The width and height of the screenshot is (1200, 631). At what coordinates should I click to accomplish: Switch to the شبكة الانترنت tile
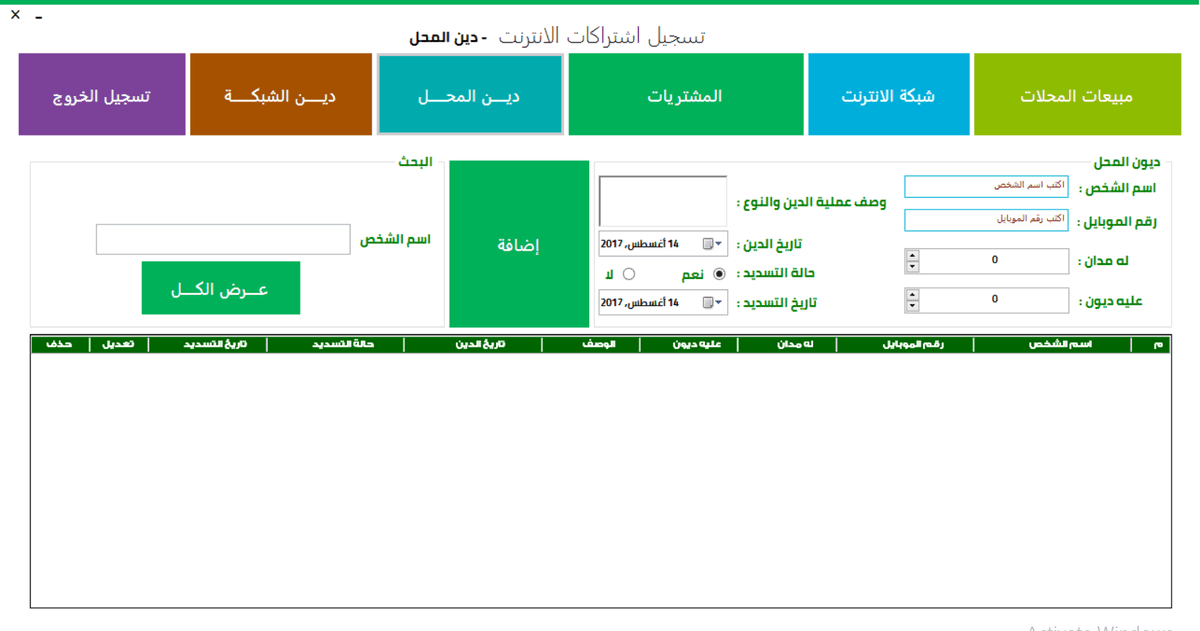pyautogui.click(x=888, y=94)
